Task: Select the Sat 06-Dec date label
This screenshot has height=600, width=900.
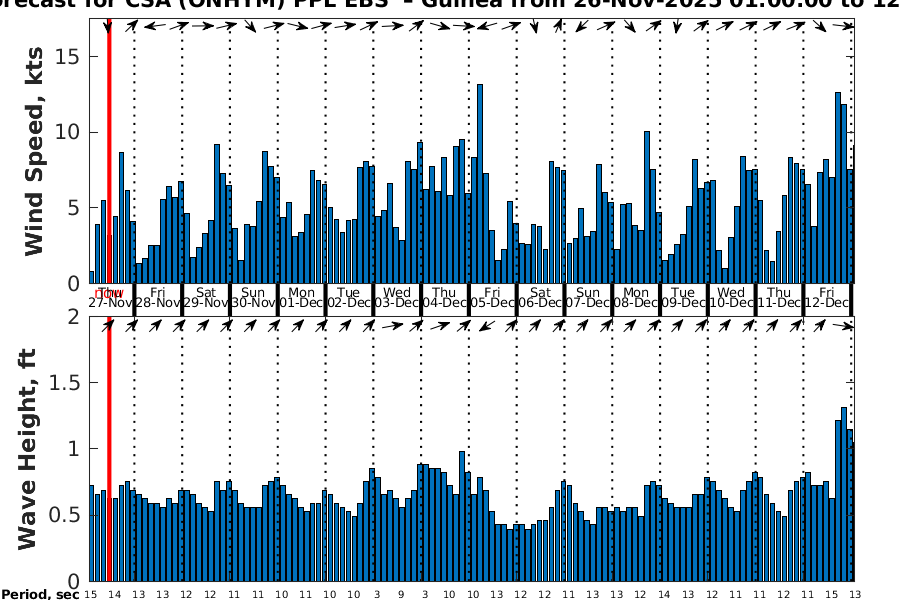Action: [540, 298]
